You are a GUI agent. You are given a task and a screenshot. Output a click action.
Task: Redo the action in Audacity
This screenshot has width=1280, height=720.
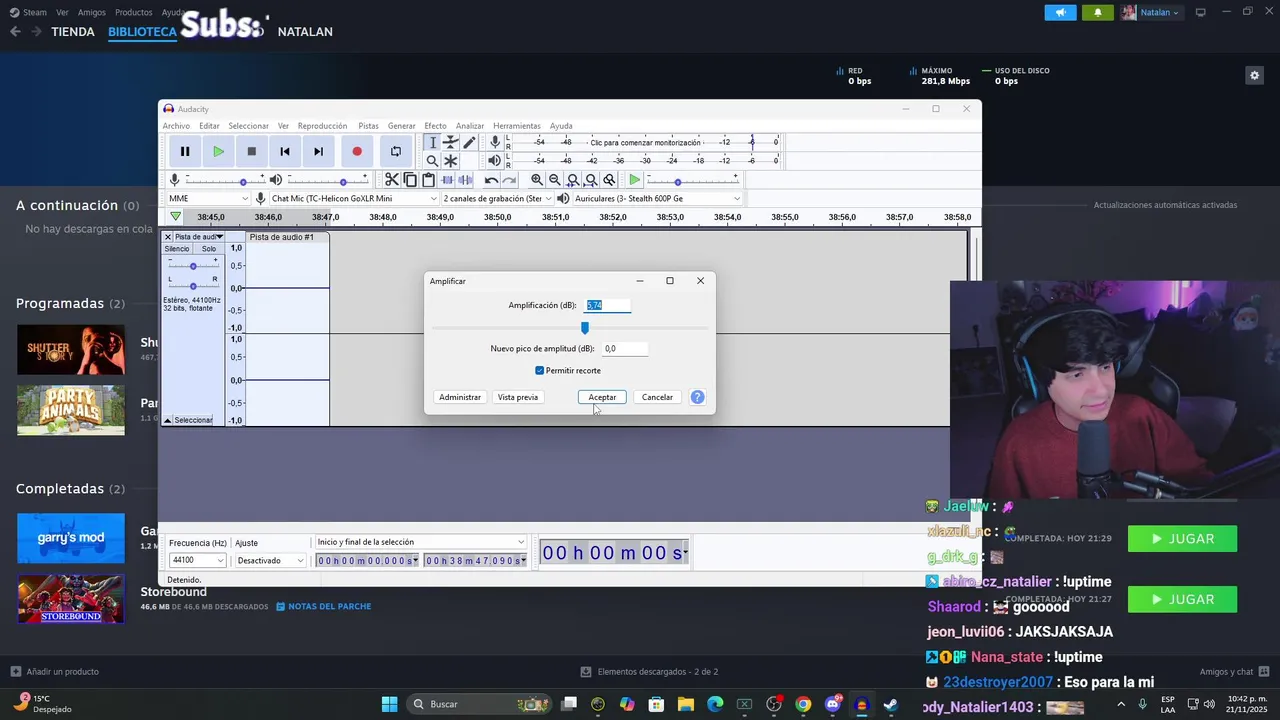pos(509,180)
